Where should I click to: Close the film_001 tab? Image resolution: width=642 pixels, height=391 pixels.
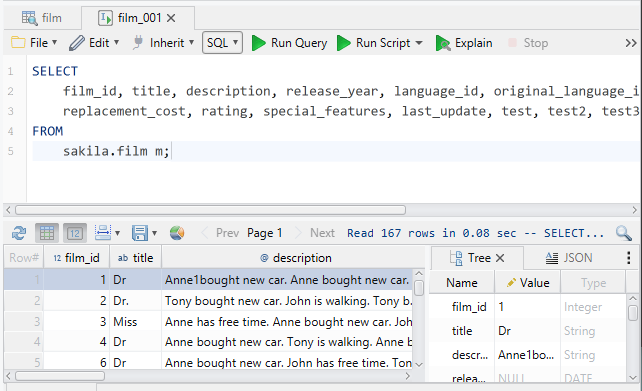point(172,18)
